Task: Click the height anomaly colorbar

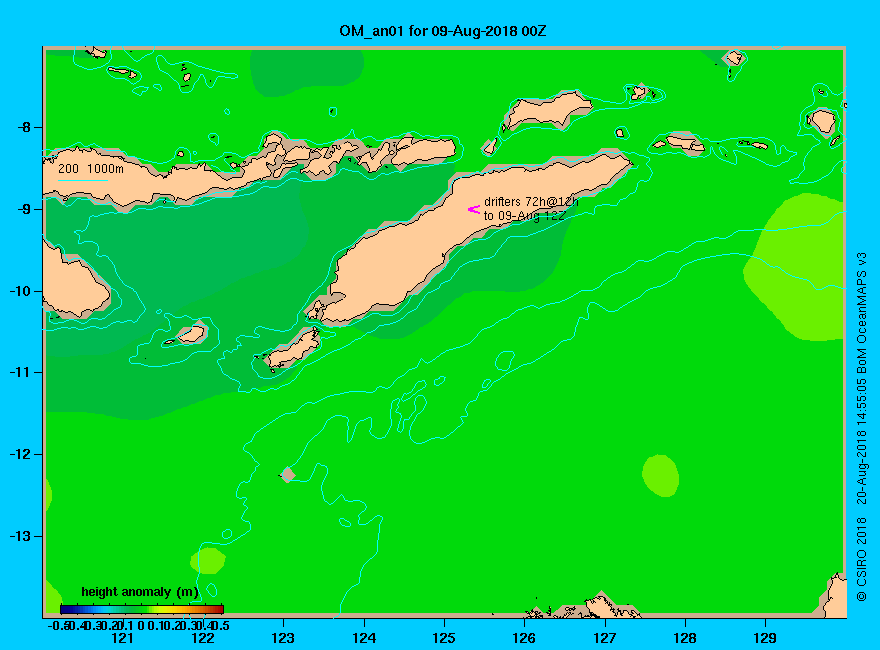Action: tap(142, 609)
